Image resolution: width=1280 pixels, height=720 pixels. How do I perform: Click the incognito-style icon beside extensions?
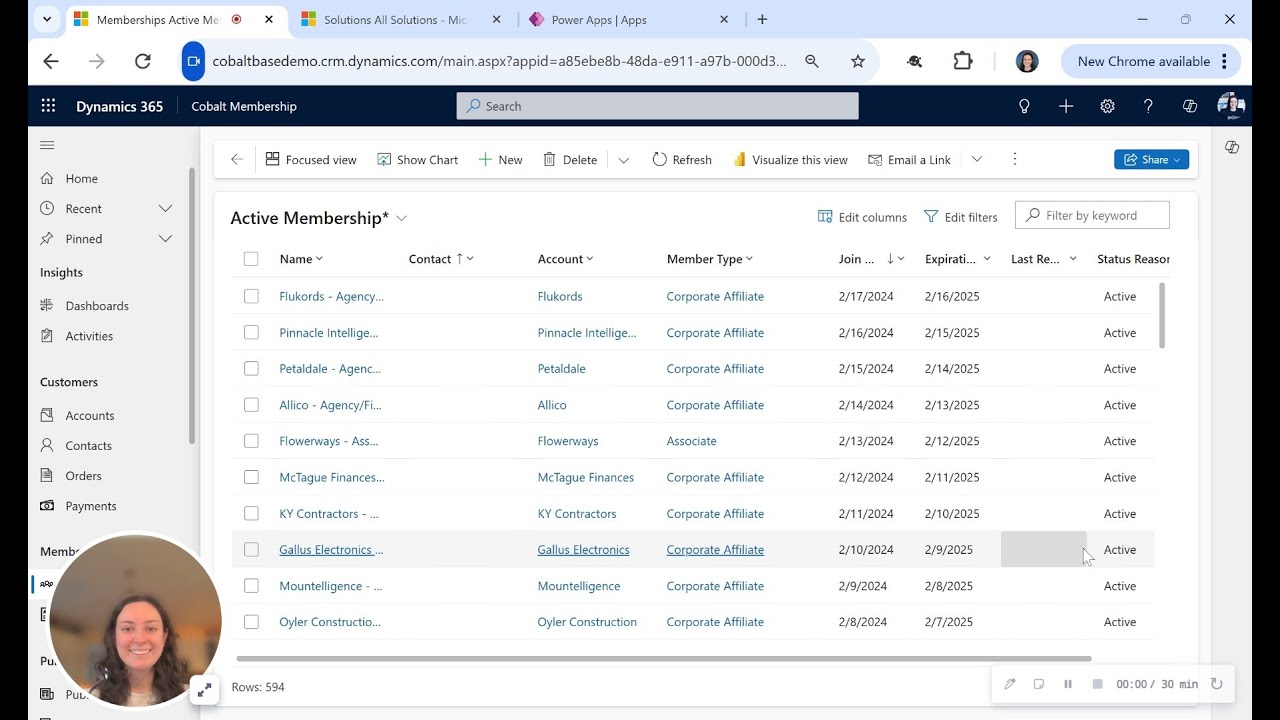[x=914, y=61]
